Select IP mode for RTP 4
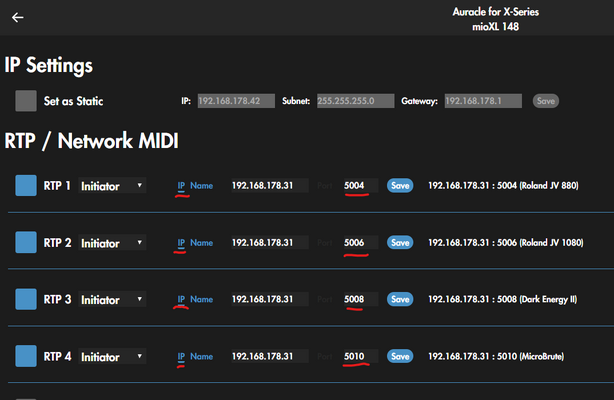 tap(181, 357)
